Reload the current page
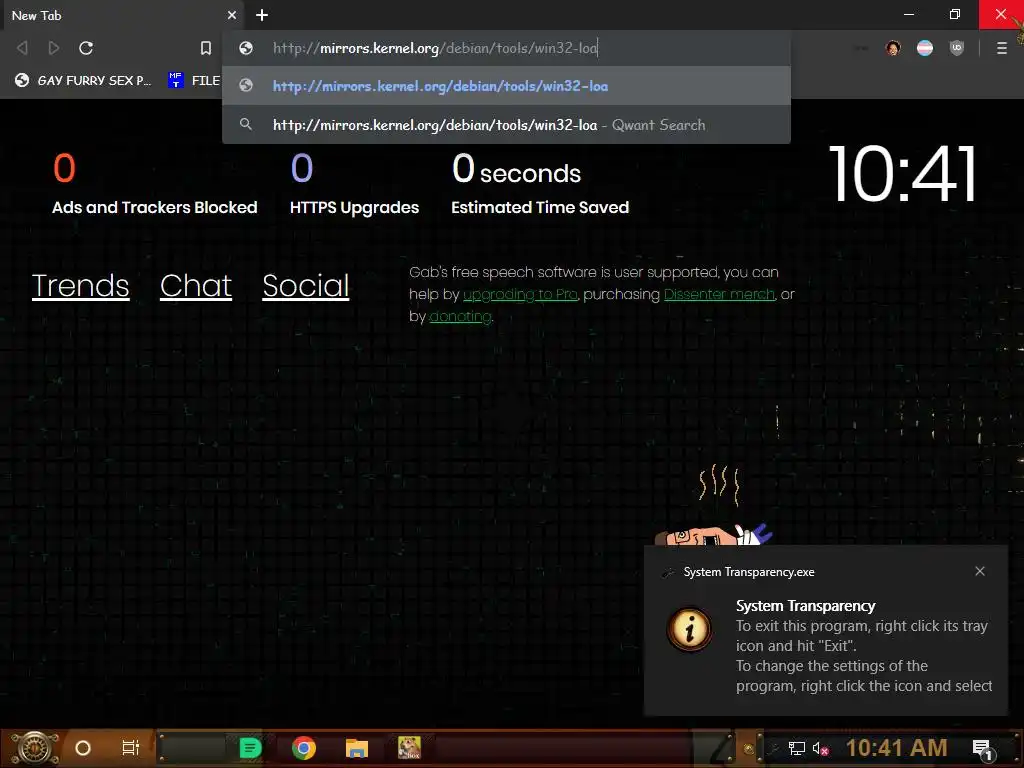The width and height of the screenshot is (1024, 768). (x=86, y=48)
